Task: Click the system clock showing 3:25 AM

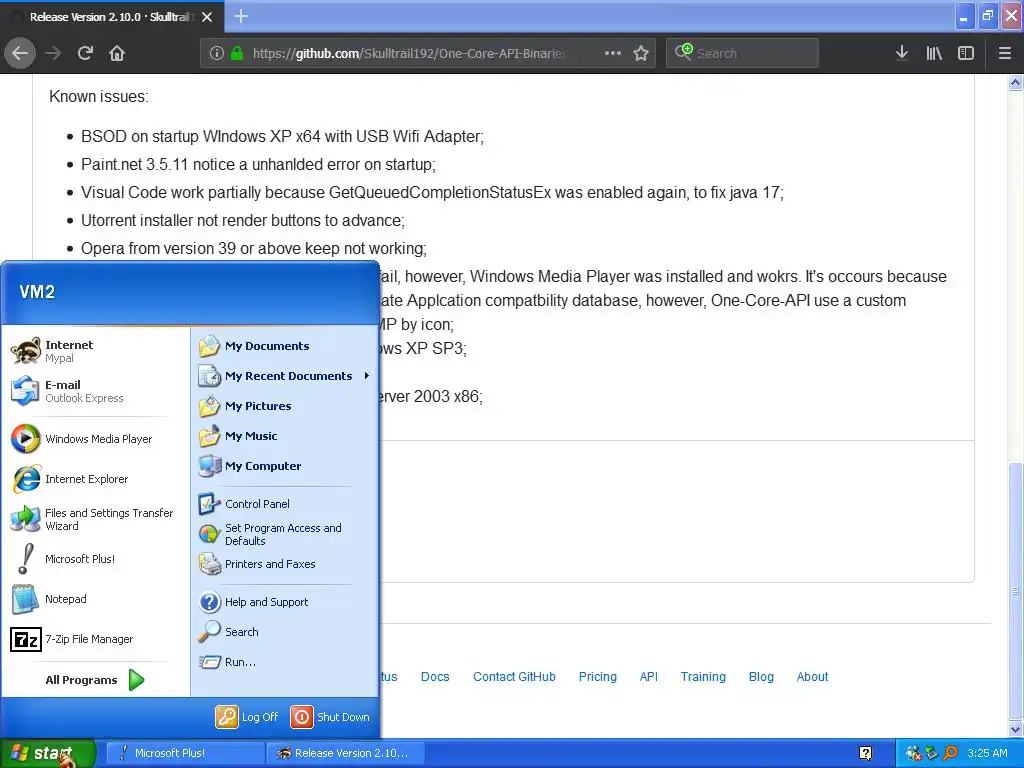Action: click(x=987, y=753)
